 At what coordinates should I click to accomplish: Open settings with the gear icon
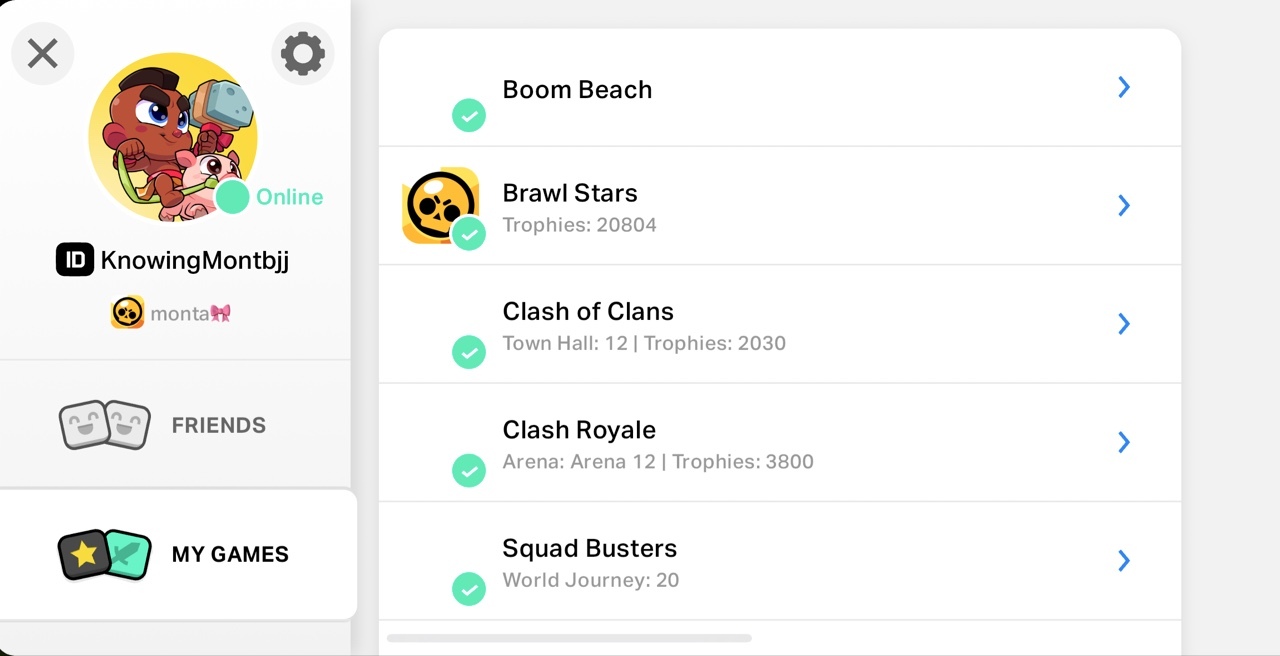pos(302,53)
